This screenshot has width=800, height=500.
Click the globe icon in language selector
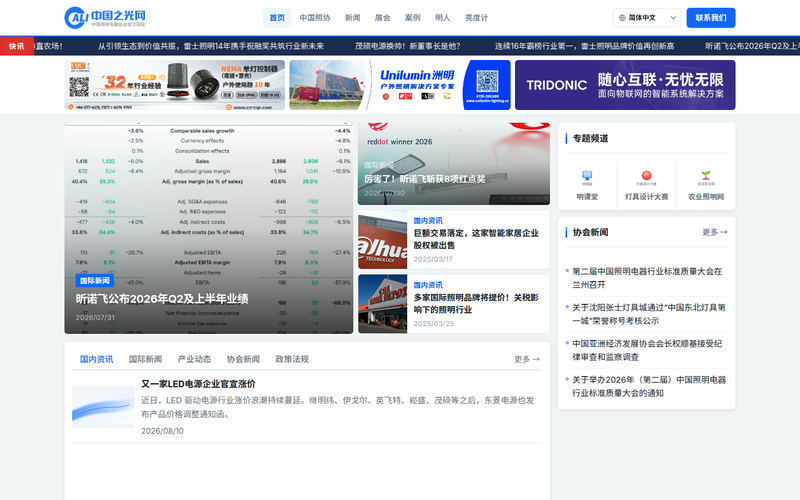622,18
